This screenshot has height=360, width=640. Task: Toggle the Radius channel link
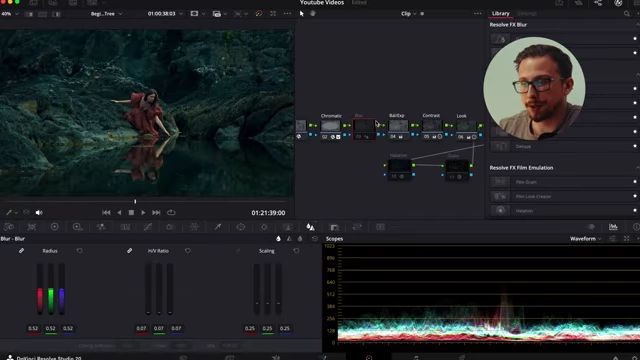(21, 251)
